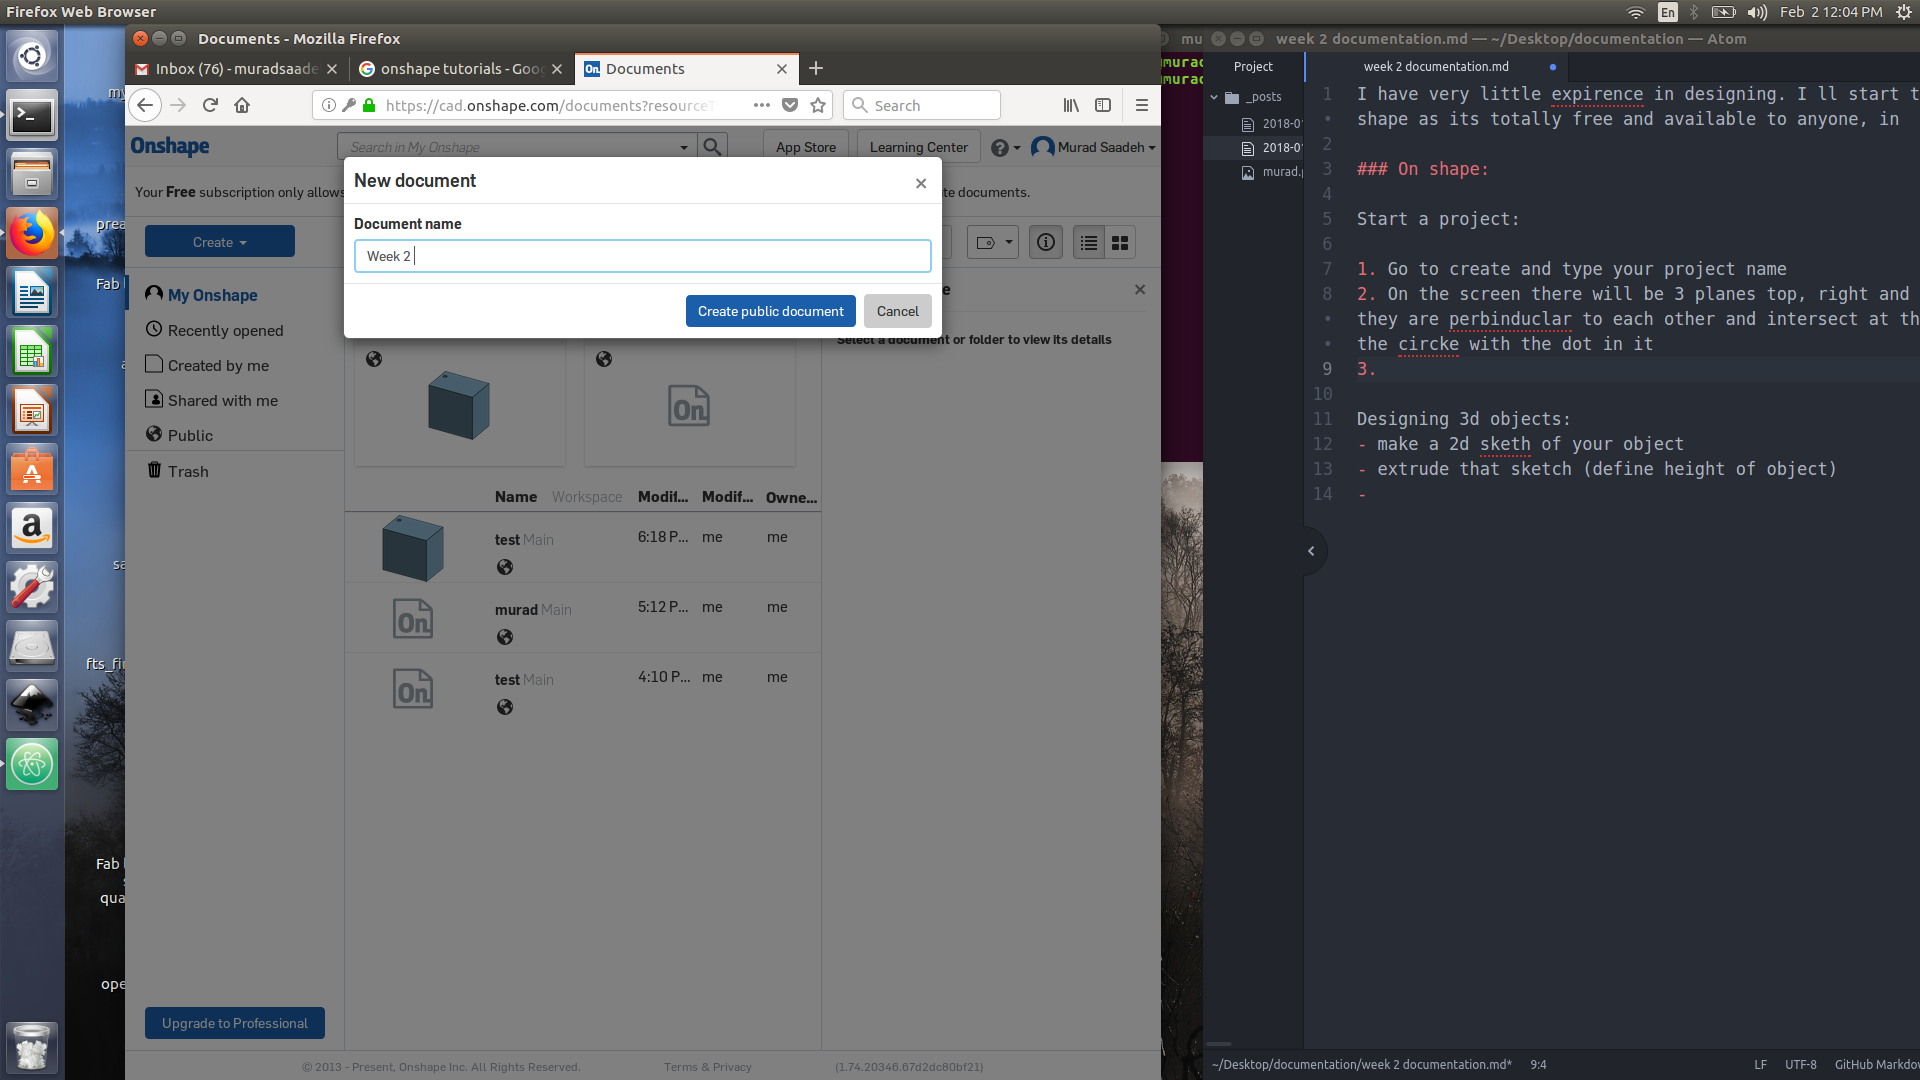Reload the page in Firefox

click(x=210, y=105)
